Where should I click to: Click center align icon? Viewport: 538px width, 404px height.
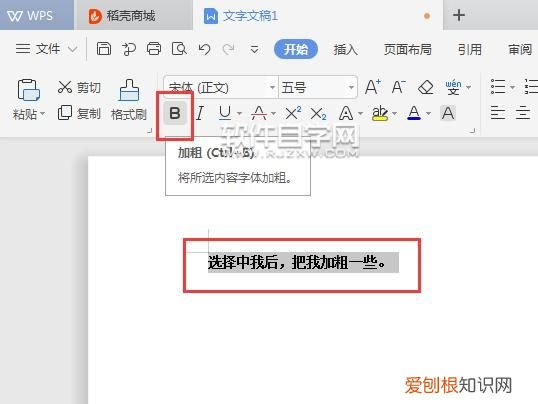523,113
